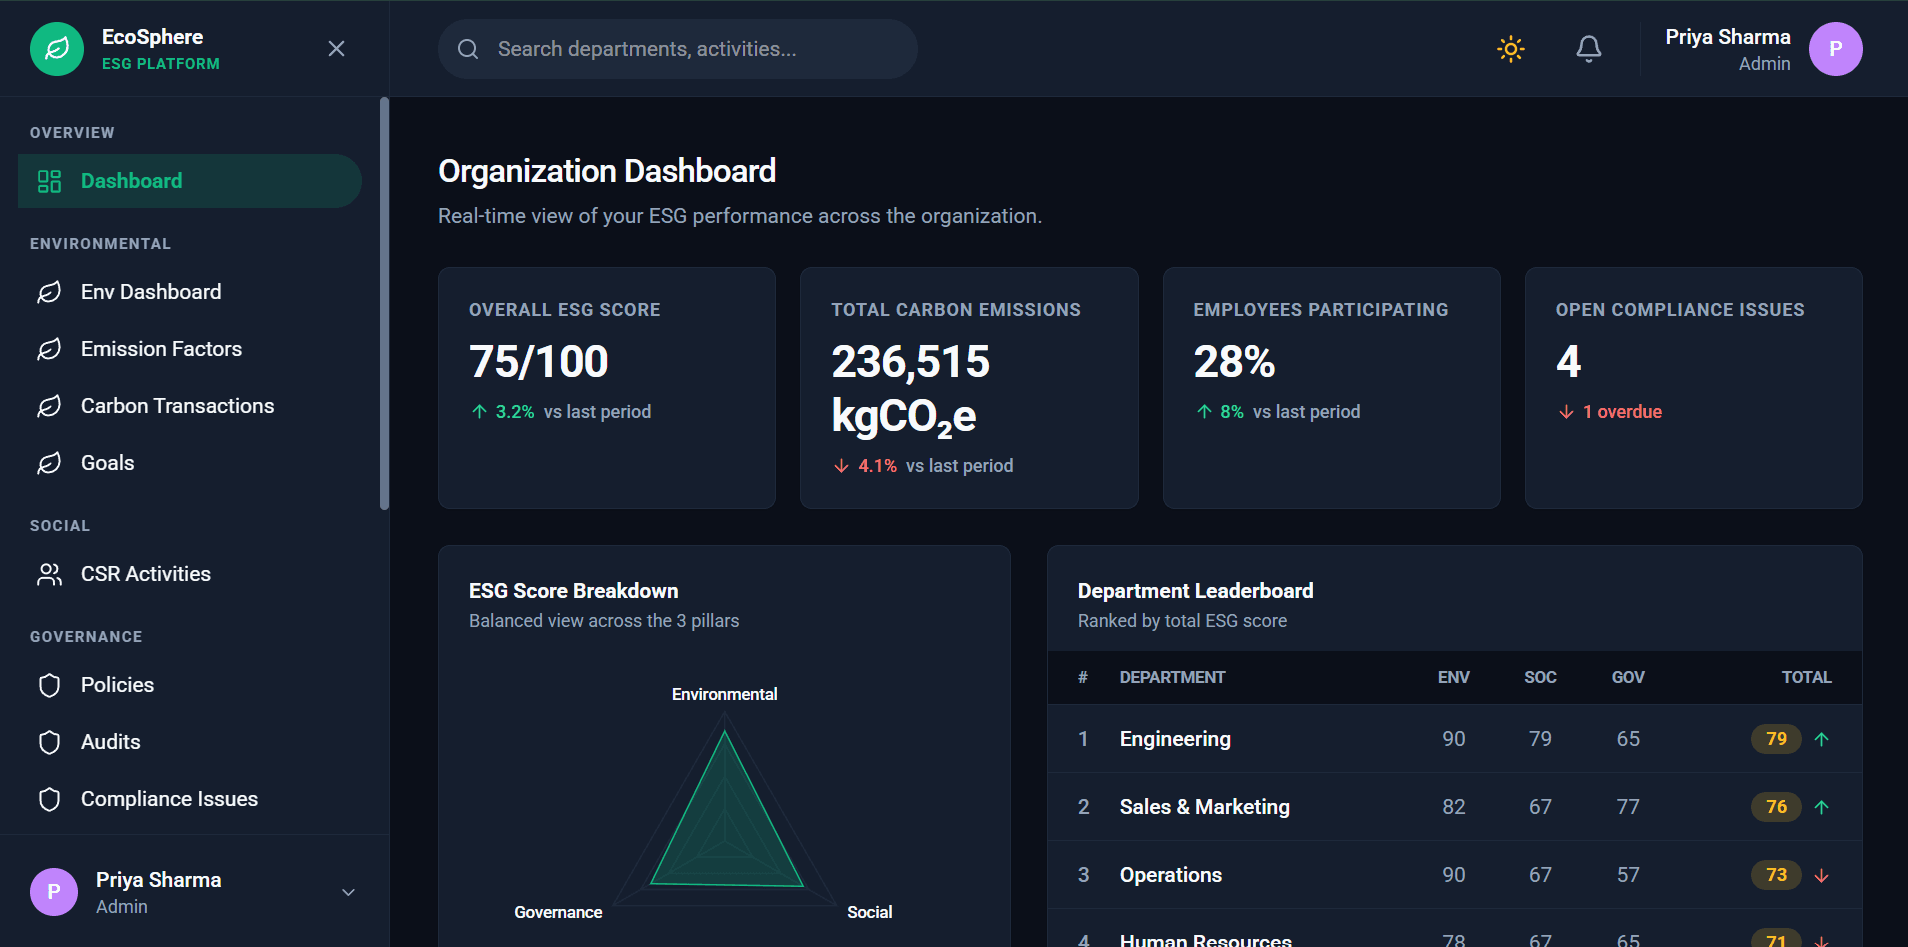Focus the search departments field

(x=678, y=49)
